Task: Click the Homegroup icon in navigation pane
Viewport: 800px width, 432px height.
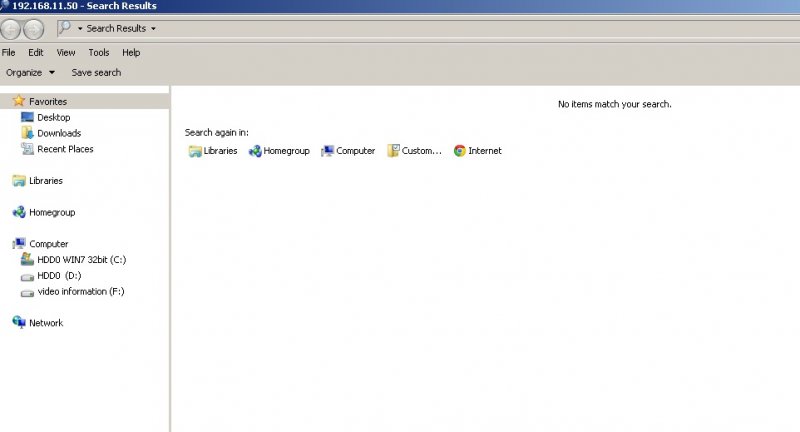Action: (x=19, y=212)
